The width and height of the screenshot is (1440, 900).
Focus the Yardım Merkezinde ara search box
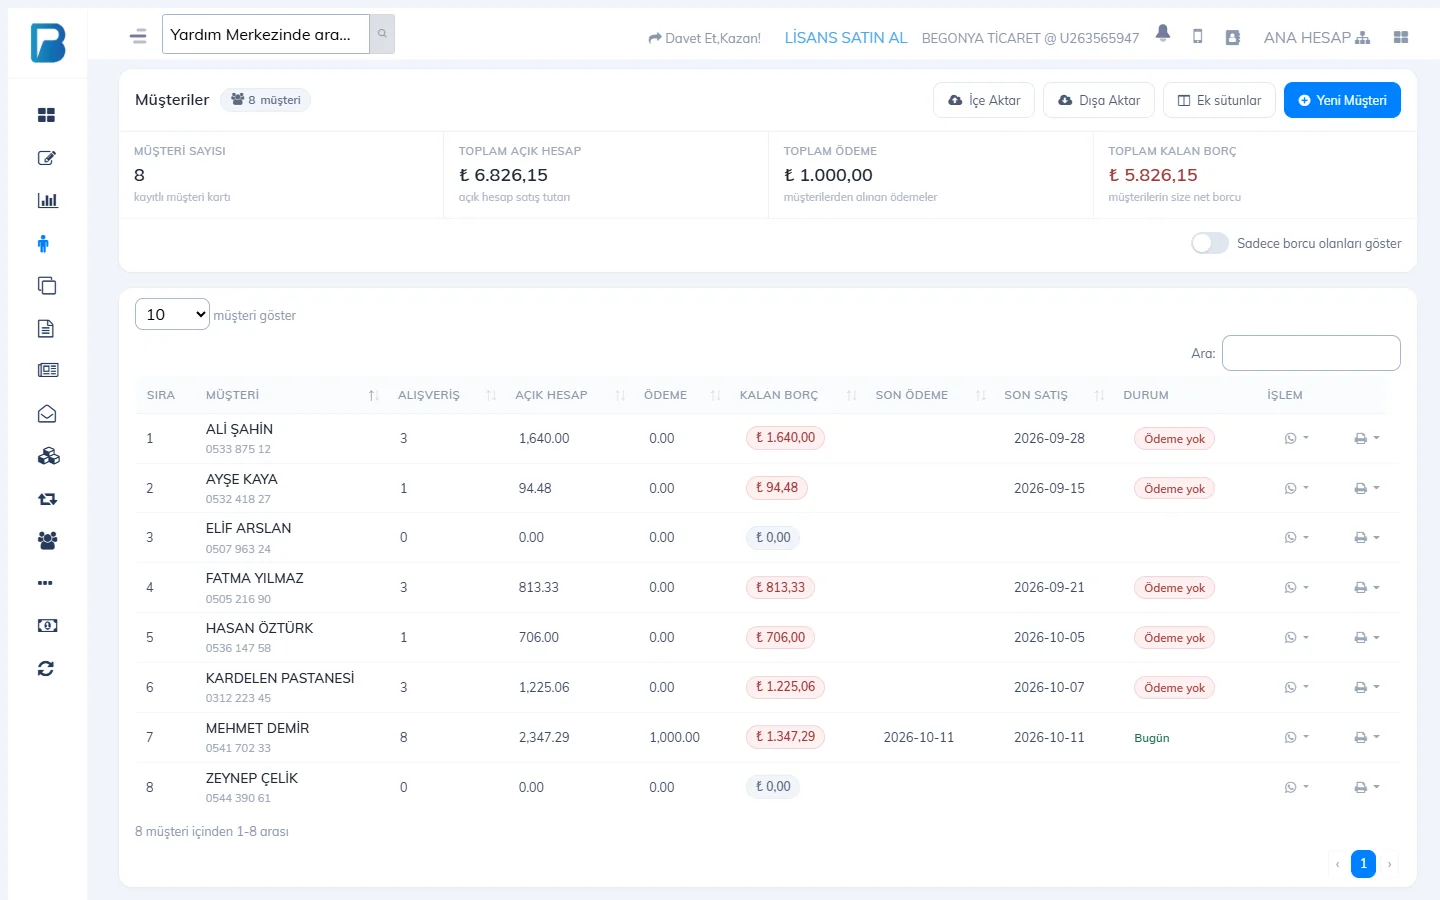point(266,34)
